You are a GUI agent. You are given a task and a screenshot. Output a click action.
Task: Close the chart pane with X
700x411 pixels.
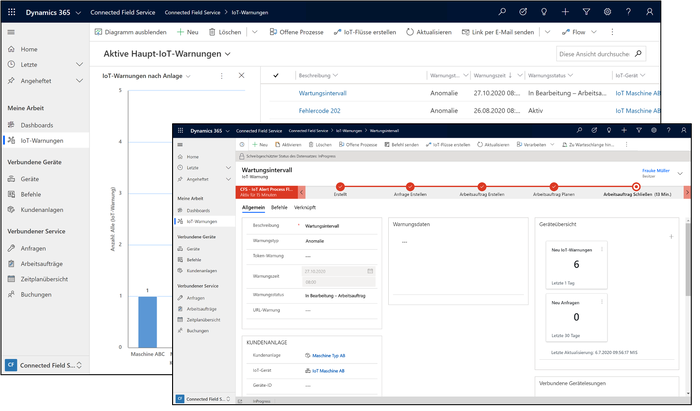coord(242,75)
